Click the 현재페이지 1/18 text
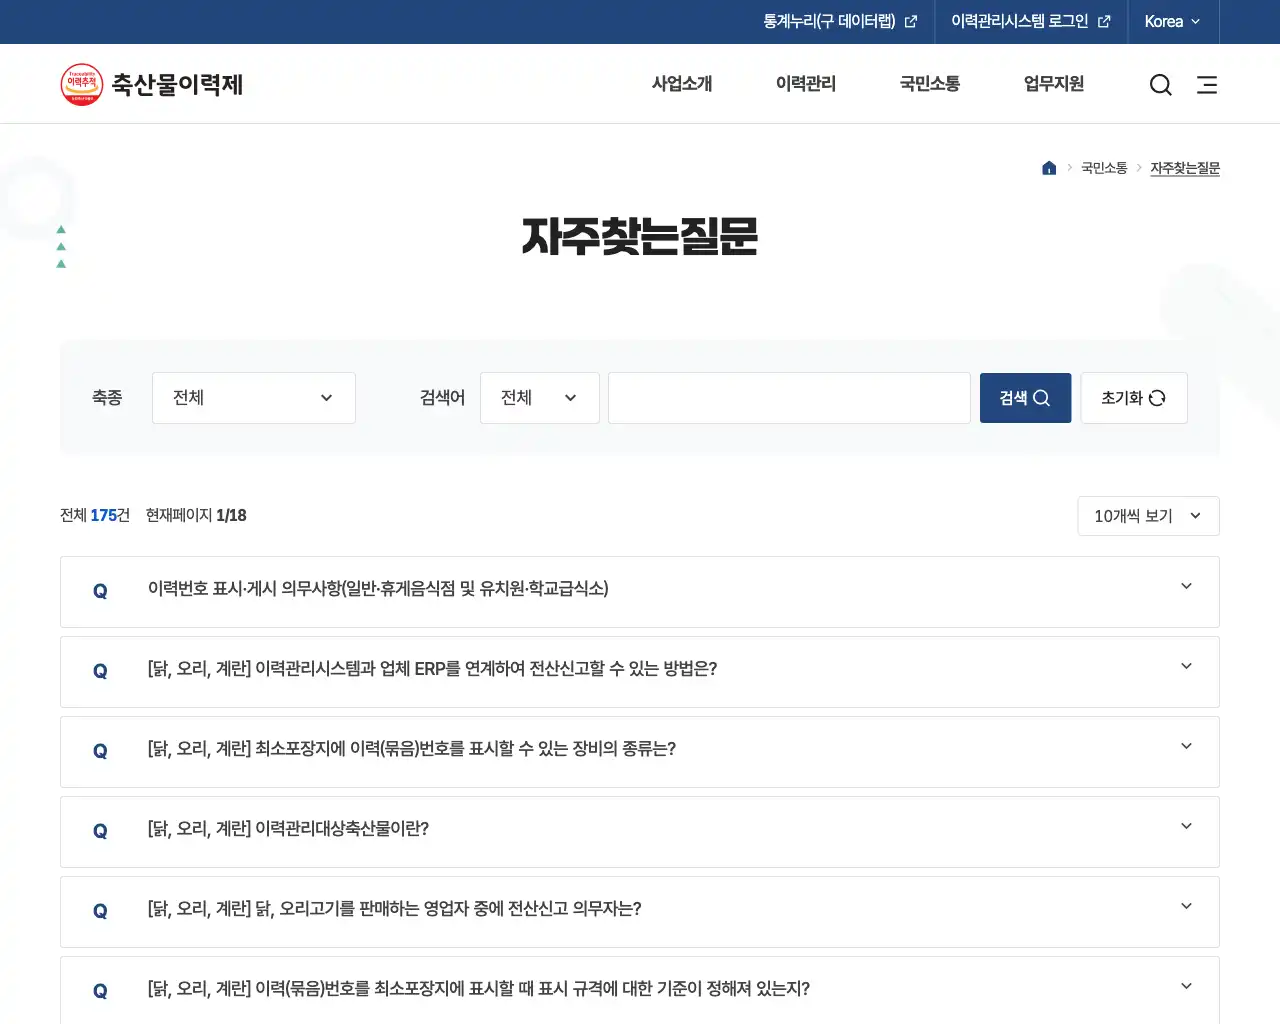 [x=196, y=515]
